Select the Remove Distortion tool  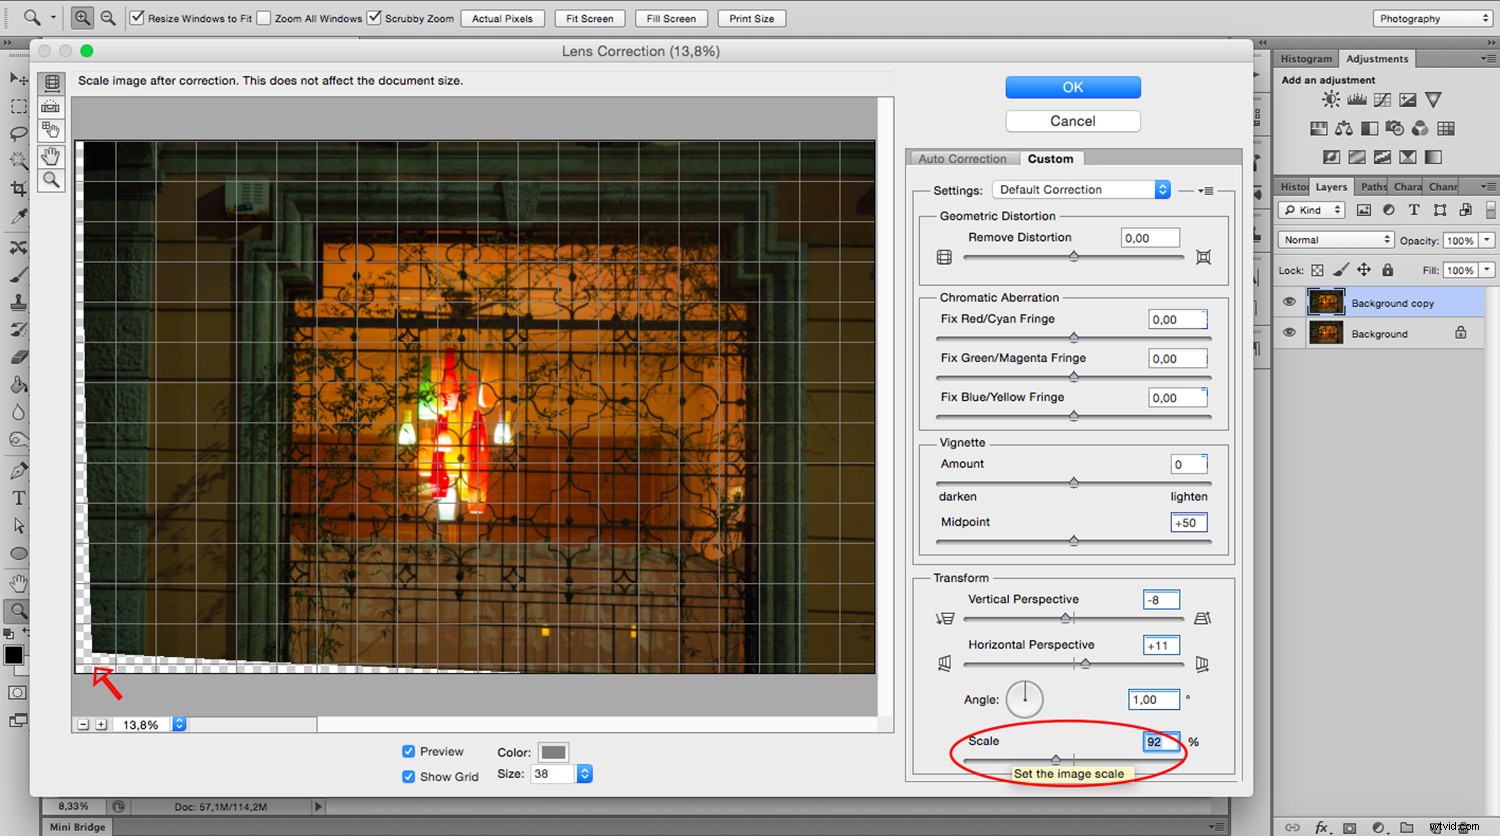tap(51, 84)
